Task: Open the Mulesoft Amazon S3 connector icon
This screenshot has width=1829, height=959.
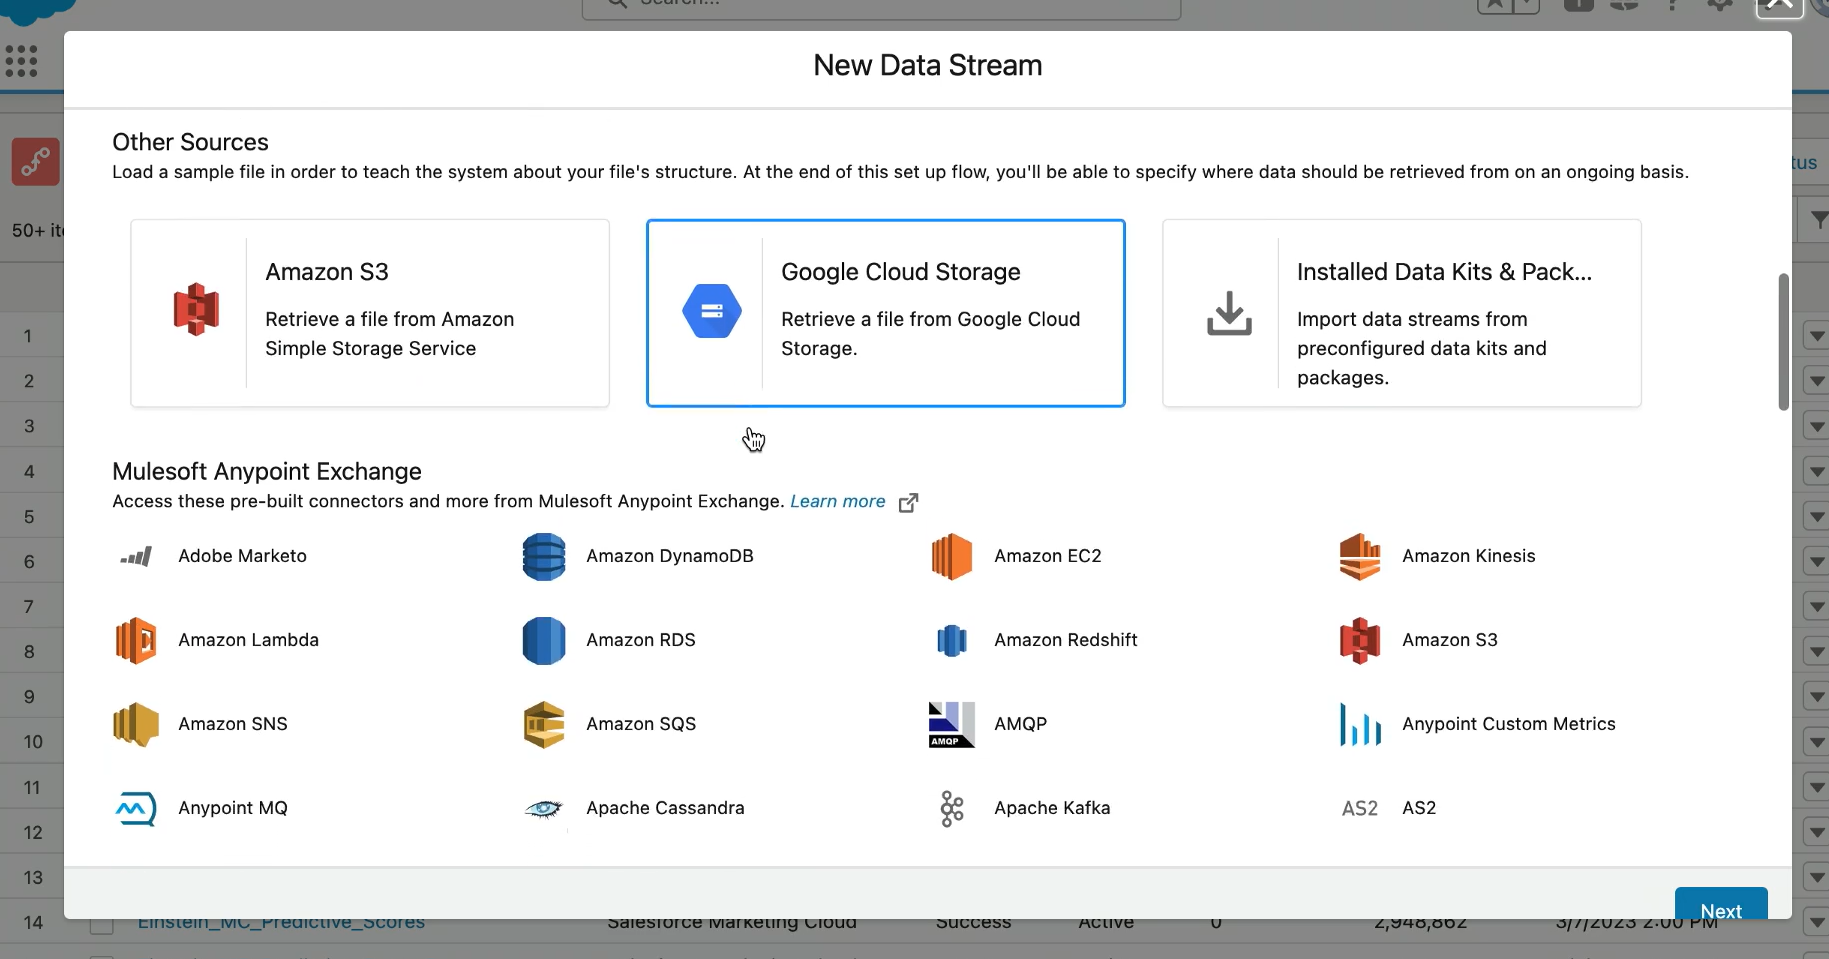Action: 1360,641
